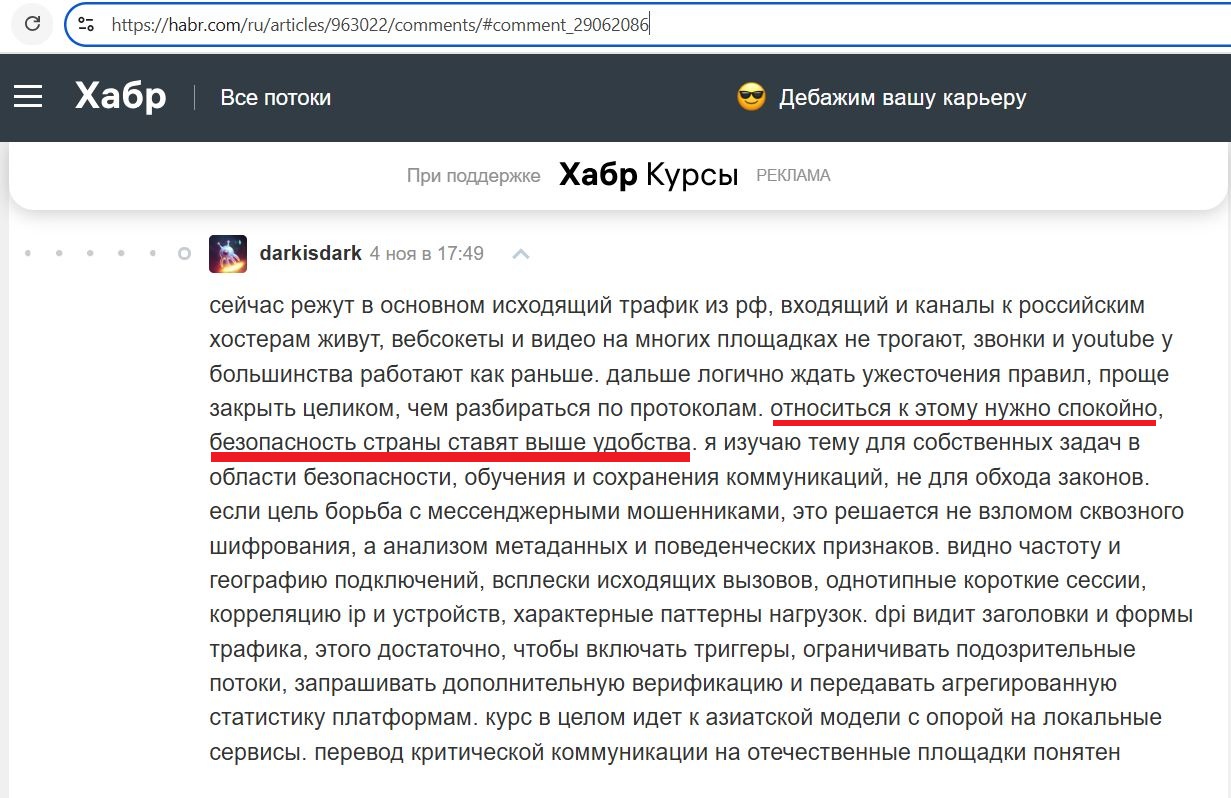Image resolution: width=1231 pixels, height=798 pixels.
Task: Click underlined phrase относиться к этому нужно спокойно
Action: pyautogui.click(x=963, y=408)
